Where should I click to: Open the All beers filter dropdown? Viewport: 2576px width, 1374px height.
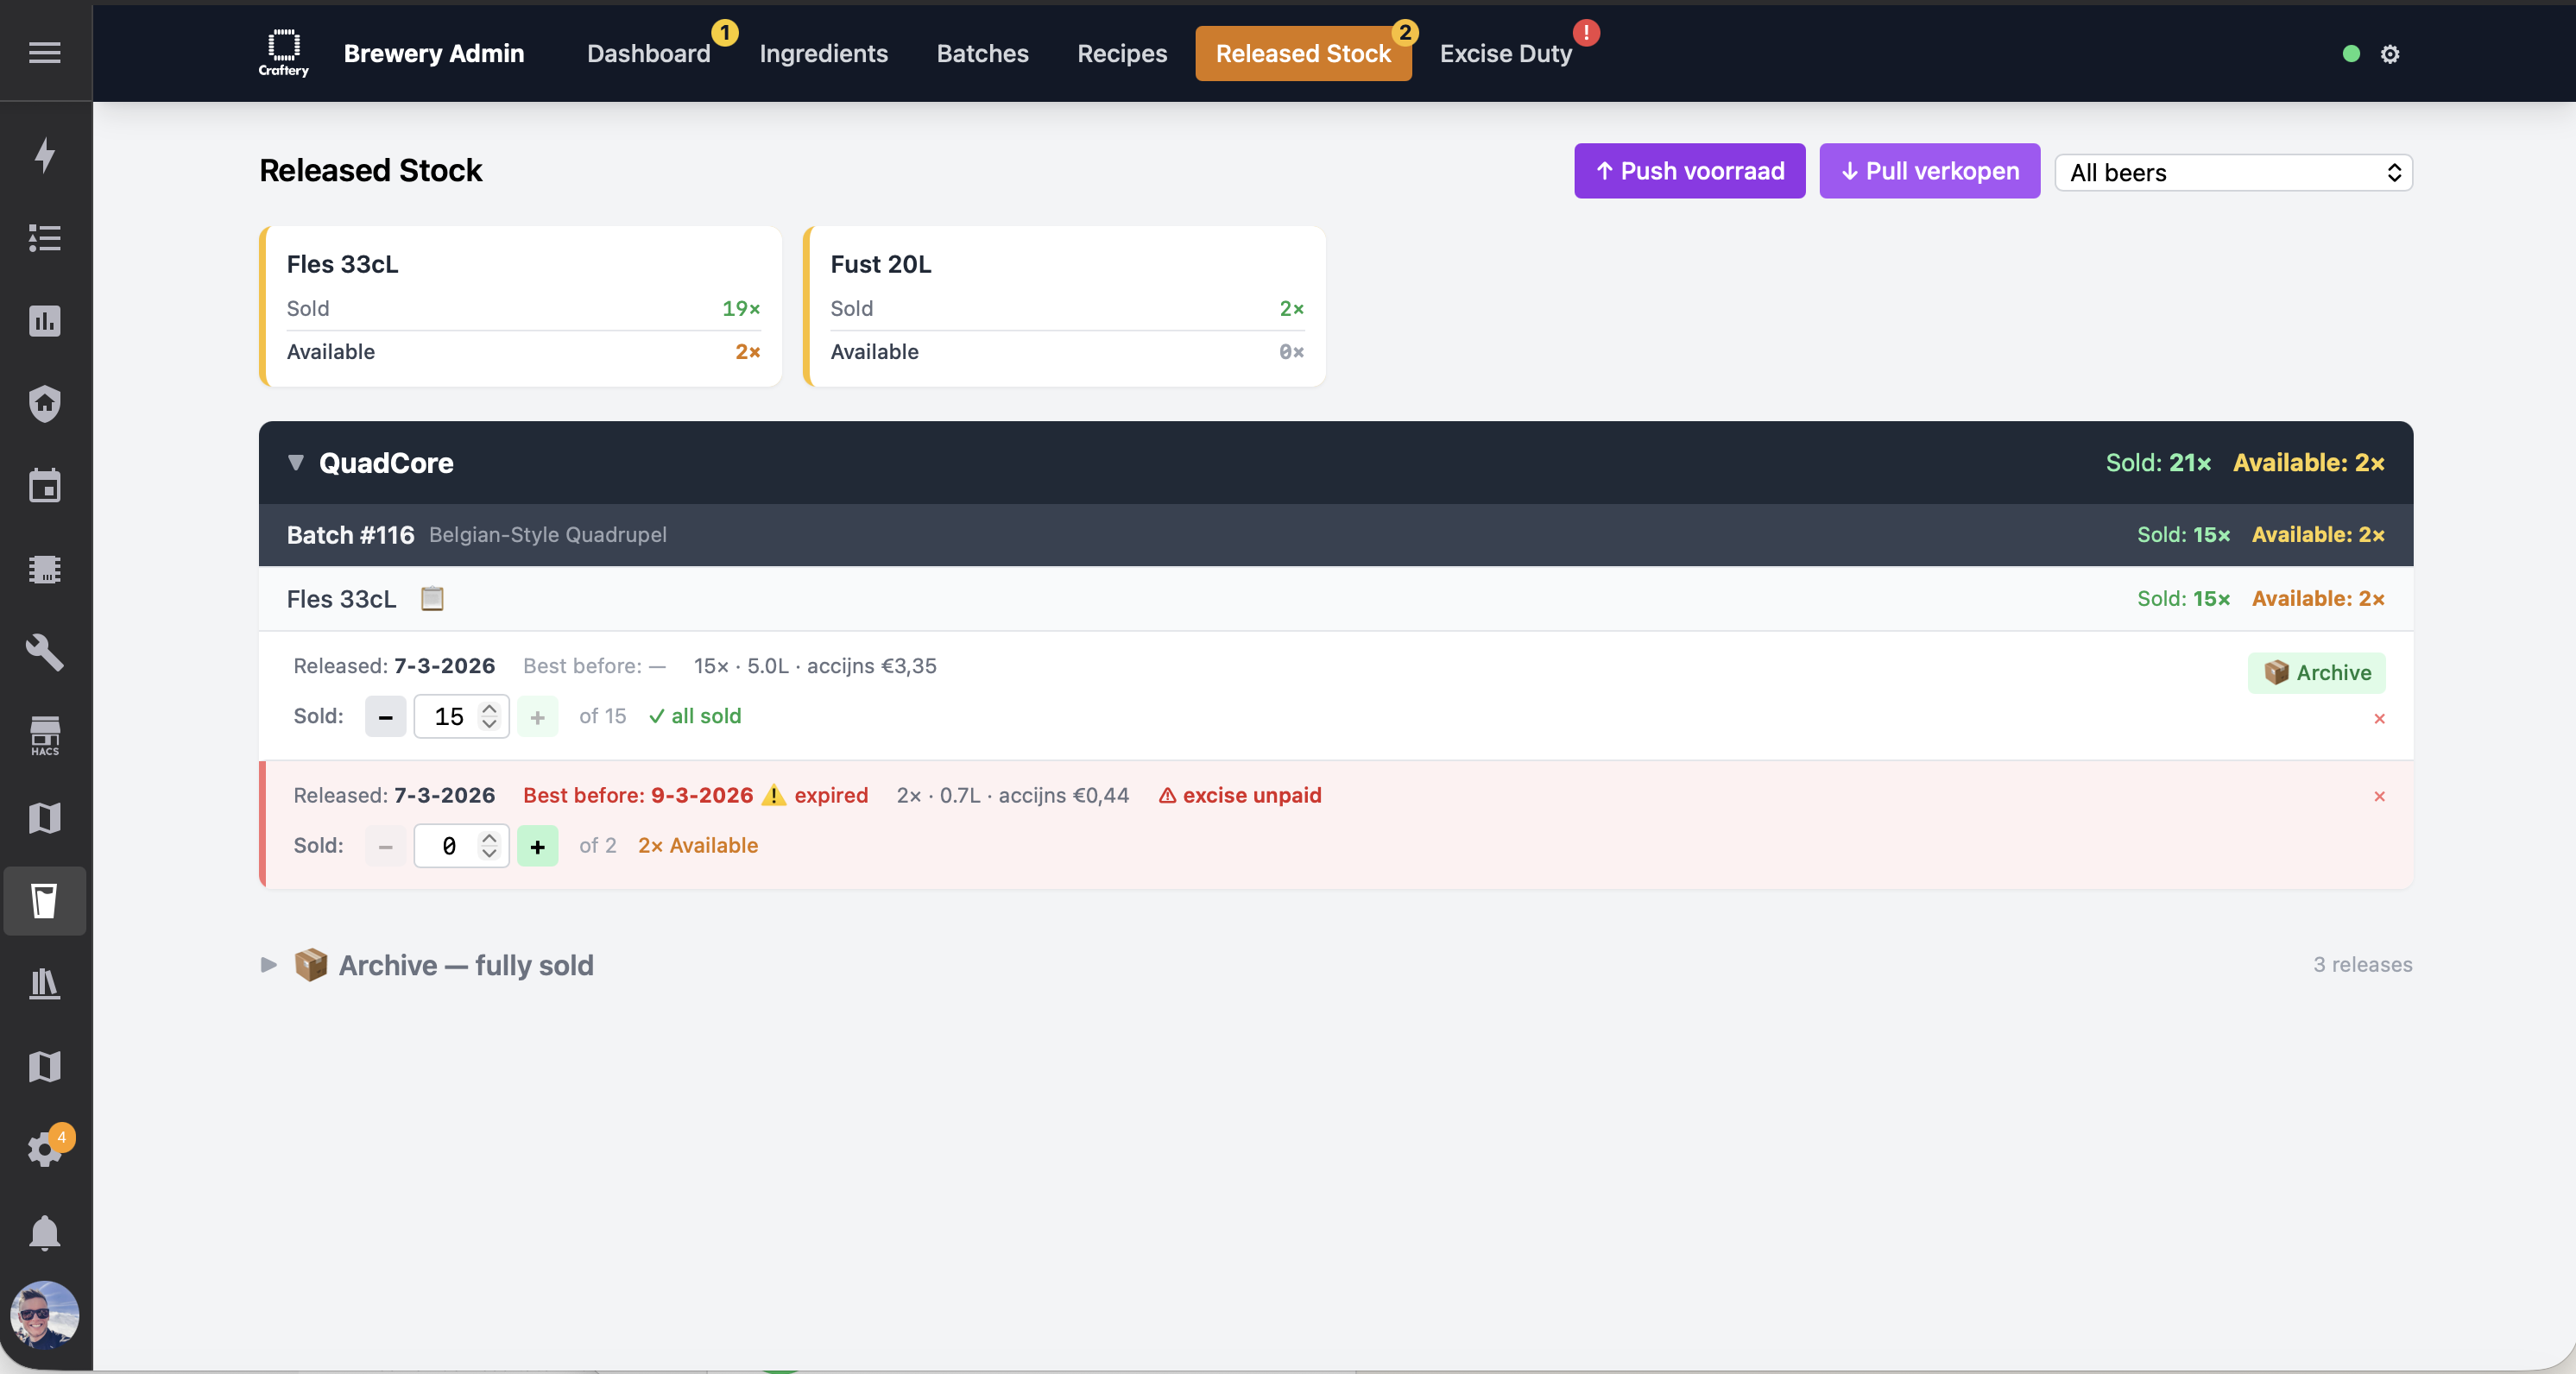(x=2233, y=172)
